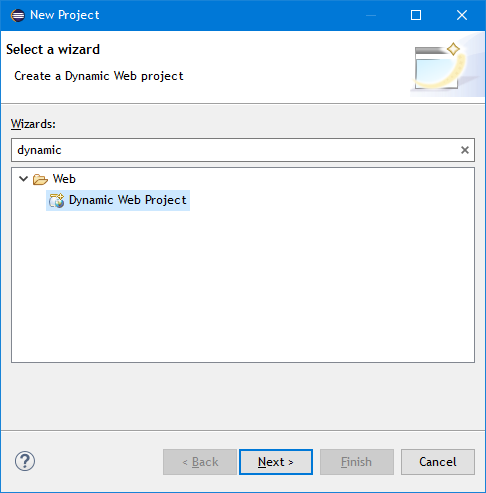Maximize the New Project dialog
This screenshot has height=493, width=486.
[x=416, y=15]
